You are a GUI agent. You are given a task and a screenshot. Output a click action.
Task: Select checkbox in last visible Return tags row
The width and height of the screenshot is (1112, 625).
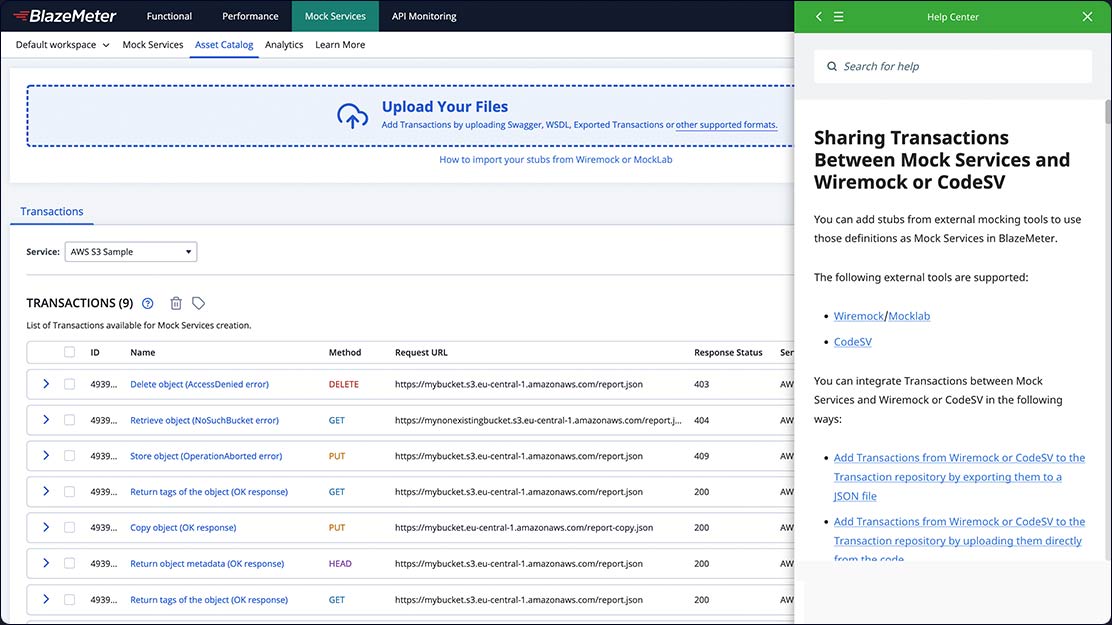[70, 599]
